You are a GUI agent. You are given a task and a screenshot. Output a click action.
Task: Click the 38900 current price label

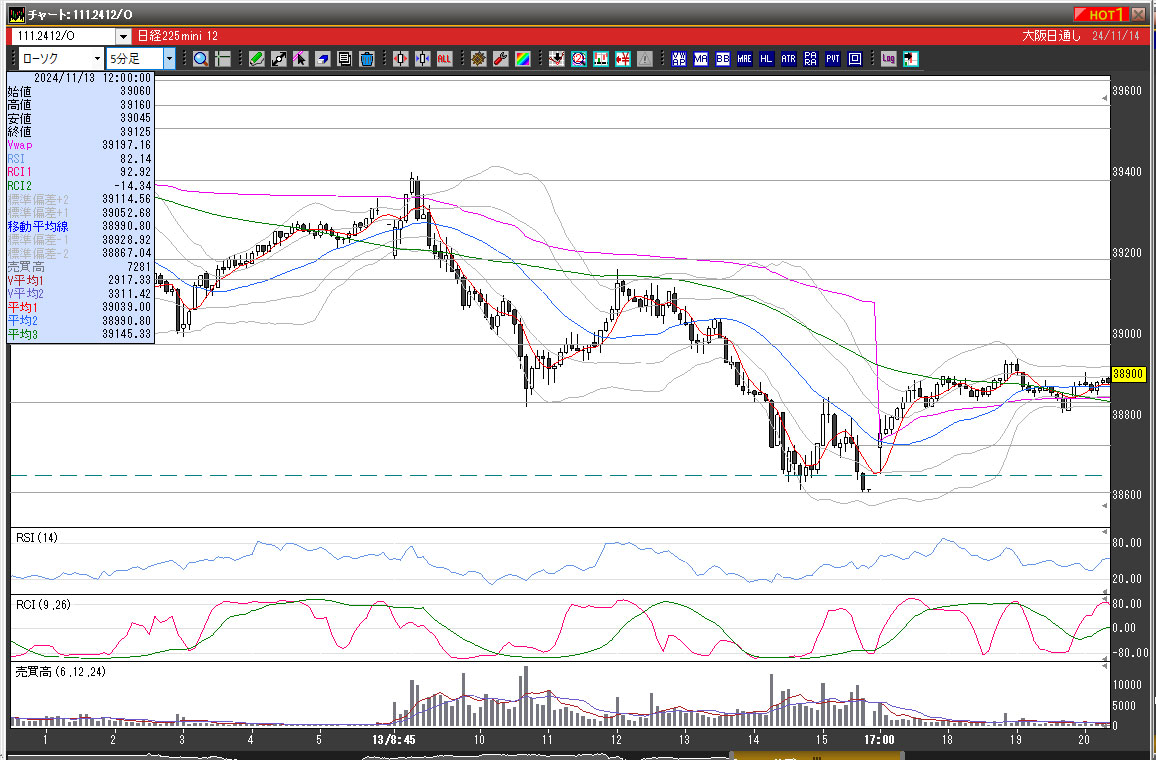pyautogui.click(x=1128, y=374)
